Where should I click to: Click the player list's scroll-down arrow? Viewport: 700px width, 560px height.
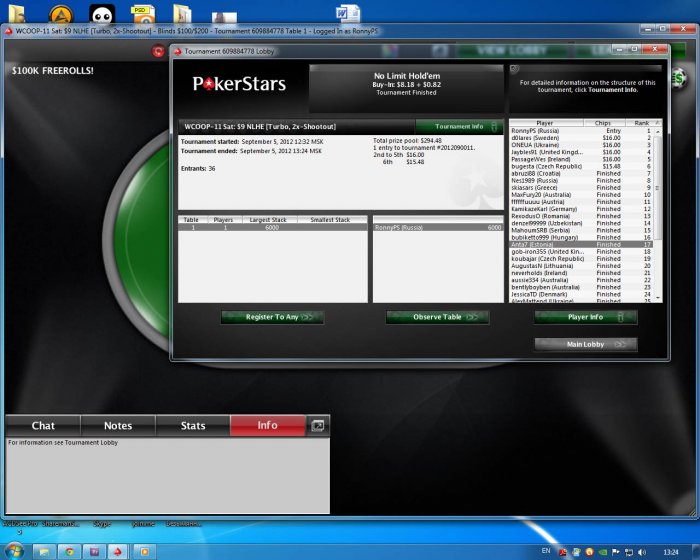(658, 297)
